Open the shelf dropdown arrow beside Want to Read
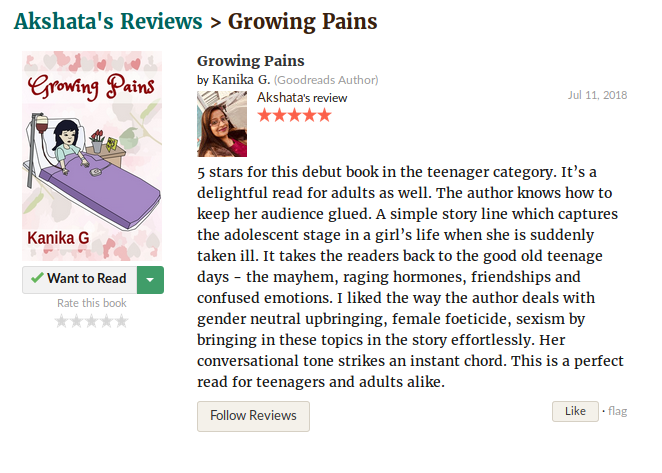Viewport: 662px width, 473px height. [150, 280]
